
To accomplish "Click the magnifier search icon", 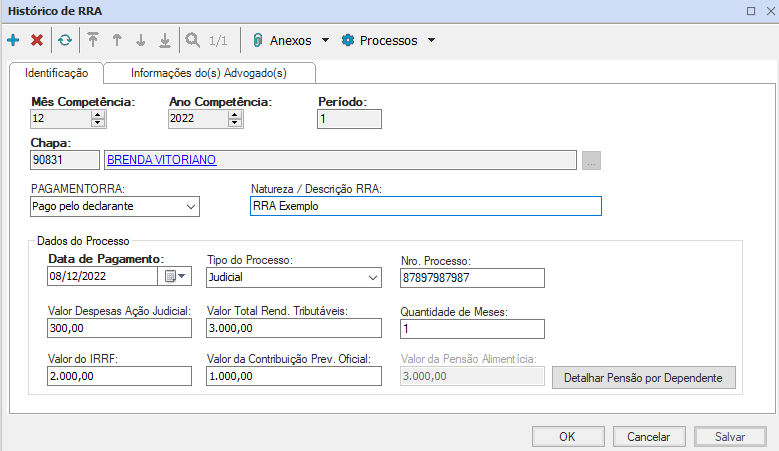I will 193,41.
